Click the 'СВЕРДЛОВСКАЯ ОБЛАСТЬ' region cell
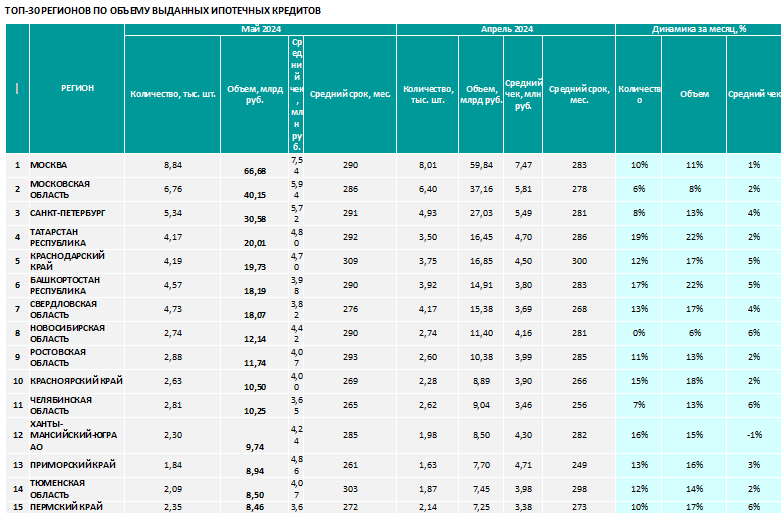 [x=77, y=309]
